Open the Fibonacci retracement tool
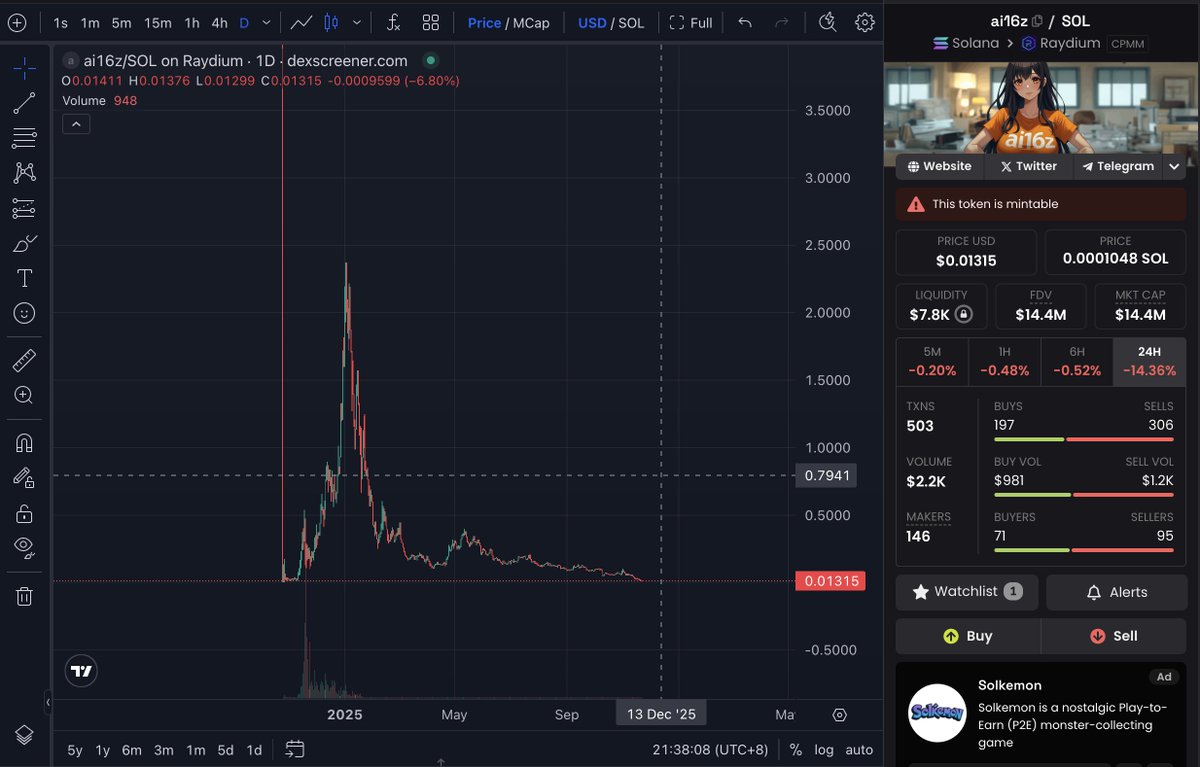The image size is (1200, 767). click(25, 137)
